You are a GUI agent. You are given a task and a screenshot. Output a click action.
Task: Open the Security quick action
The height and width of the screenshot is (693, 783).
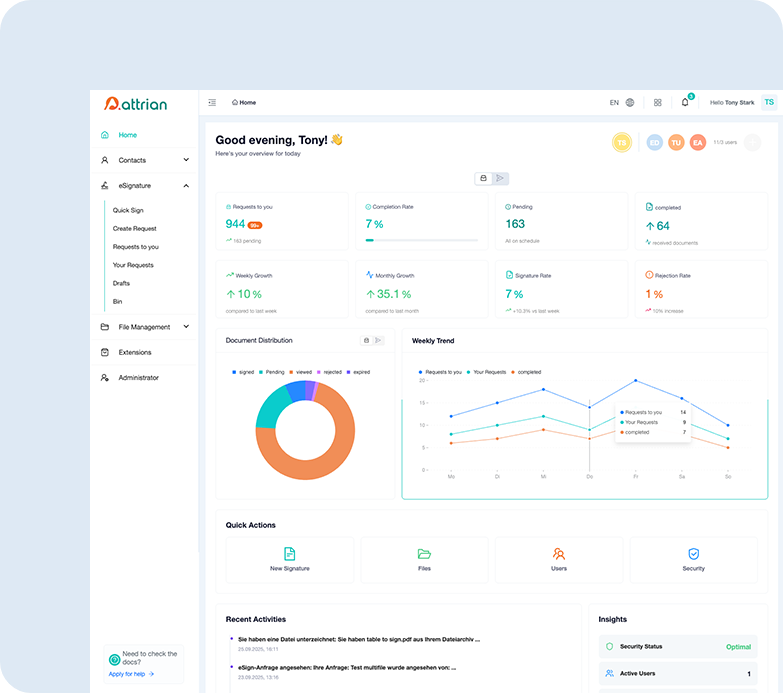693,559
